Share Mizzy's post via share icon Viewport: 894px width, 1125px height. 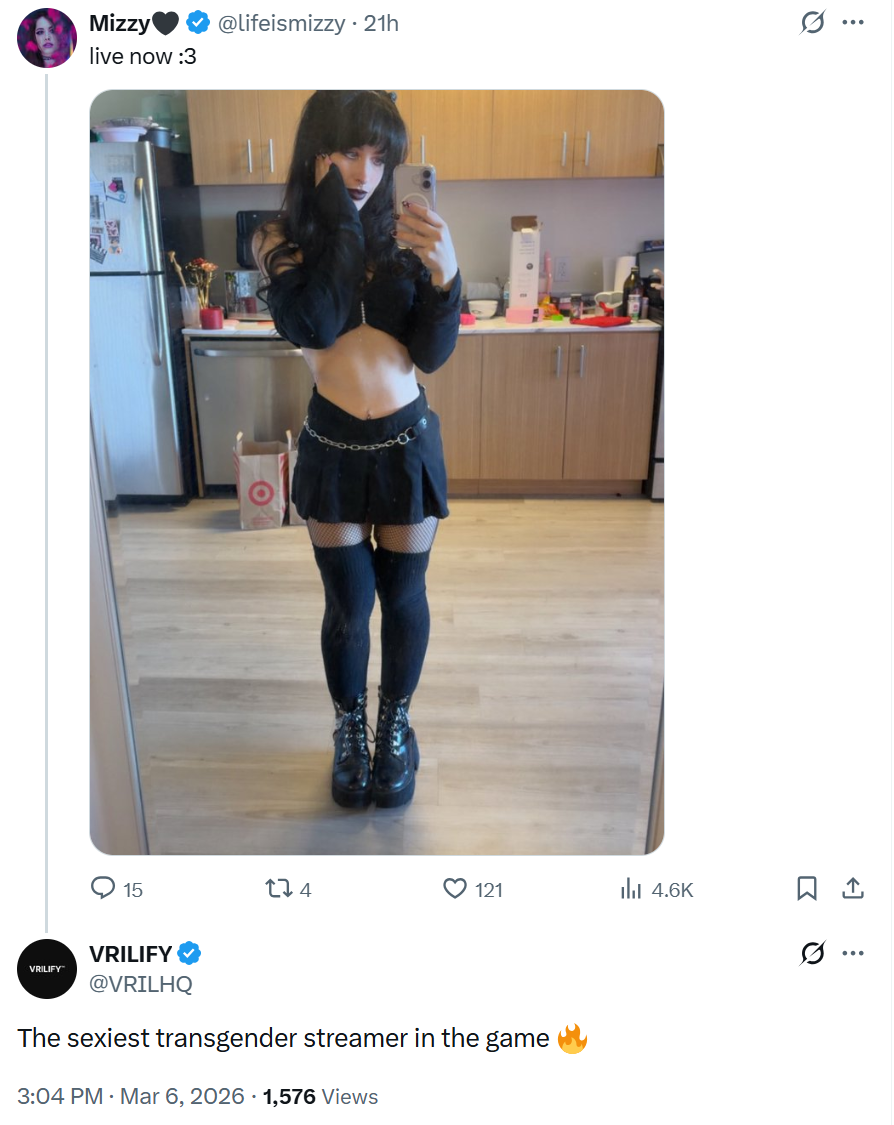point(852,889)
